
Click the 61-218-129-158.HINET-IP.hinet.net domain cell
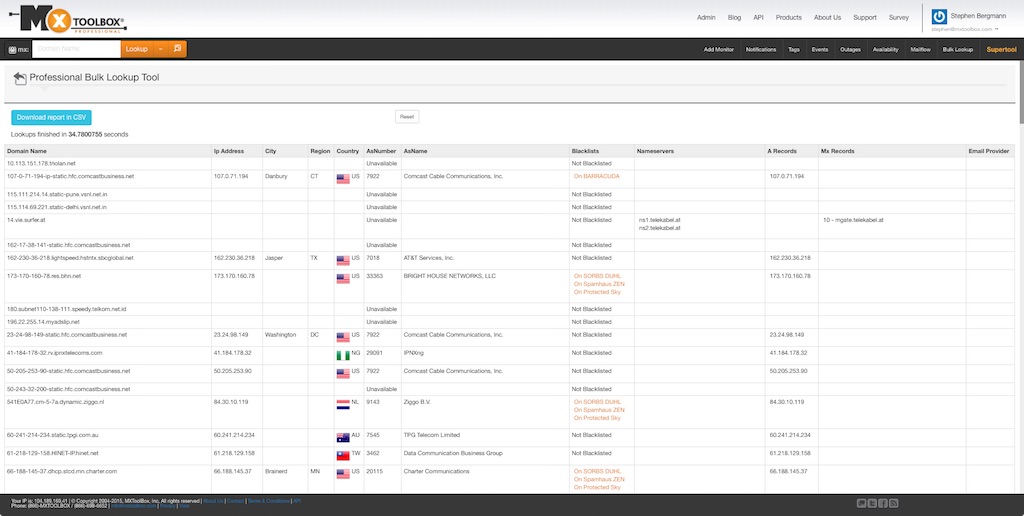107,456
